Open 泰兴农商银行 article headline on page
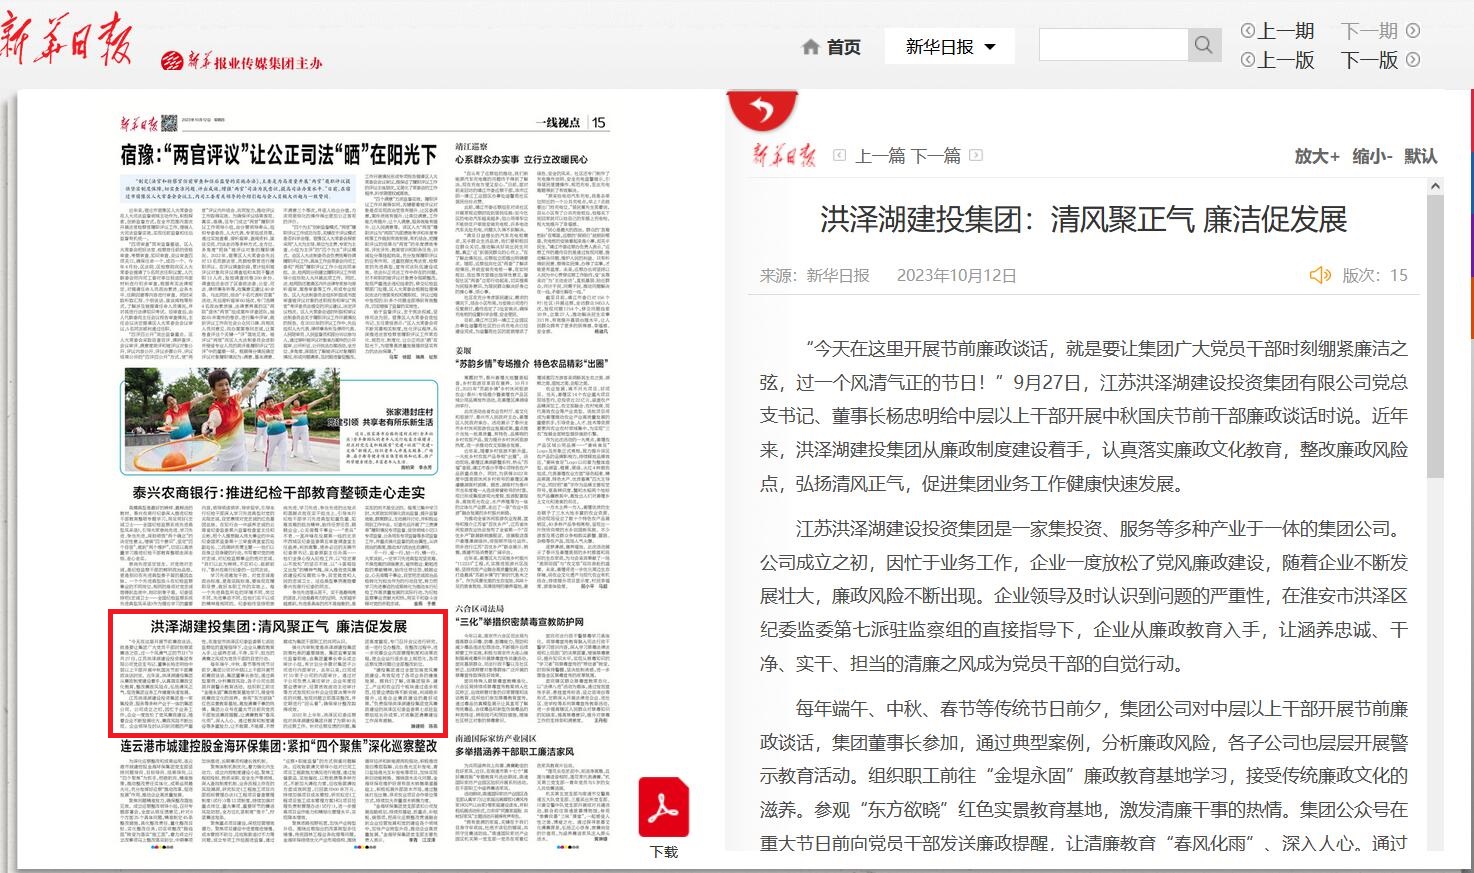 pyautogui.click(x=279, y=493)
